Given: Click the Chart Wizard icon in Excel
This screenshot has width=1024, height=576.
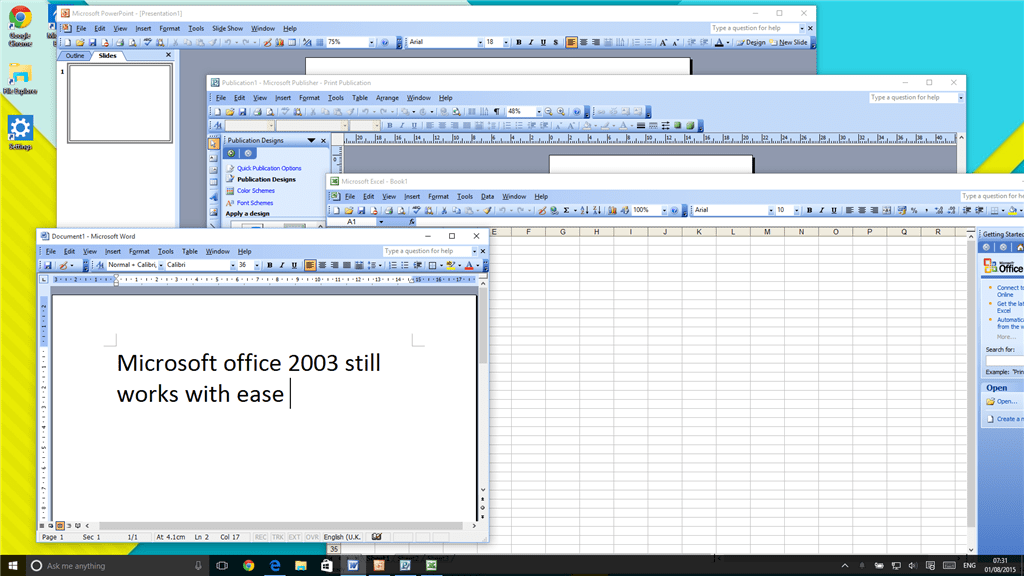Looking at the screenshot, I should (x=612, y=210).
